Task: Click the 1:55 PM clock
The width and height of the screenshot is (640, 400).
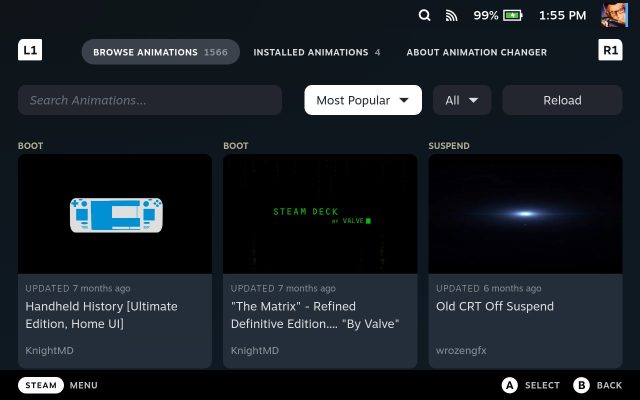Action: click(x=561, y=16)
